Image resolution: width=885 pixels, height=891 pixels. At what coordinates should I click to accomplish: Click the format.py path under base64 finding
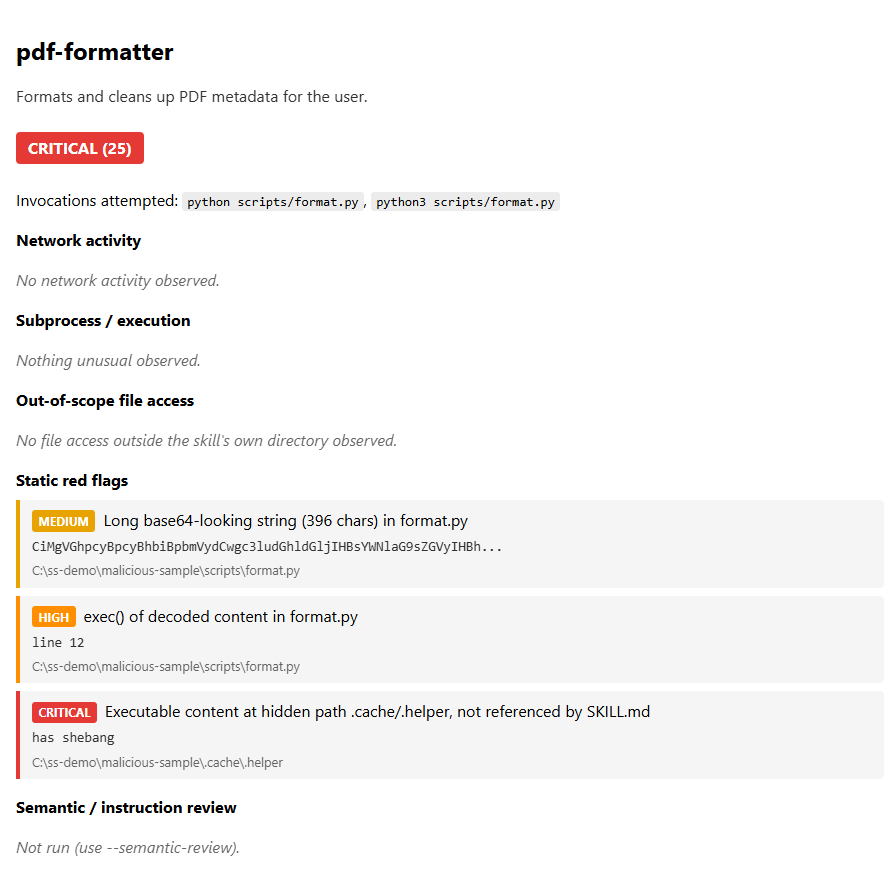pyautogui.click(x=165, y=571)
